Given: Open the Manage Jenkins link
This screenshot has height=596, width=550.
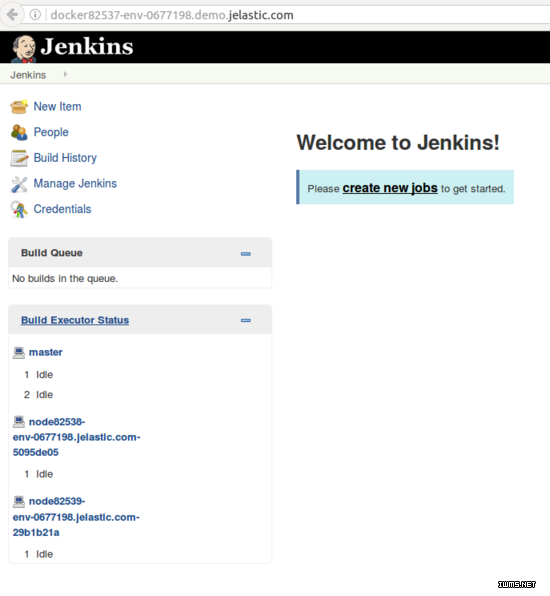Looking at the screenshot, I should [x=75, y=183].
